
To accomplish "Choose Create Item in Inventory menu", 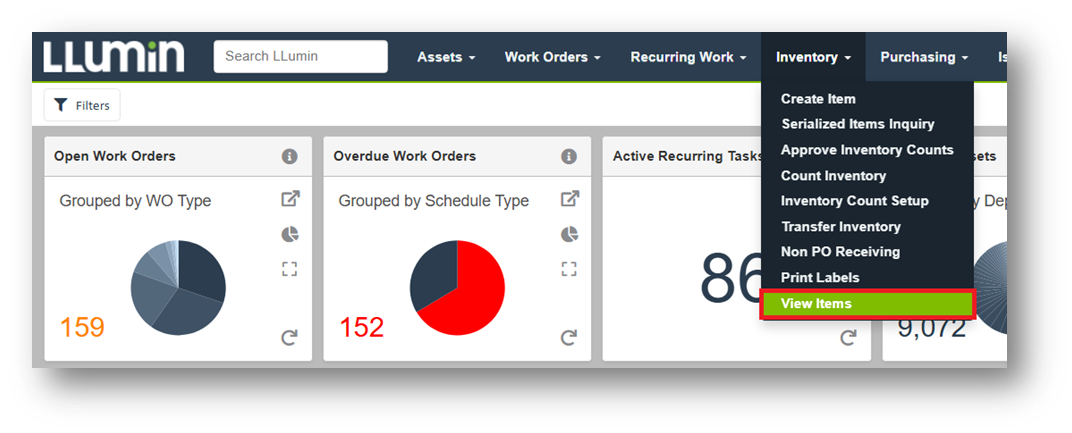I will pos(818,99).
